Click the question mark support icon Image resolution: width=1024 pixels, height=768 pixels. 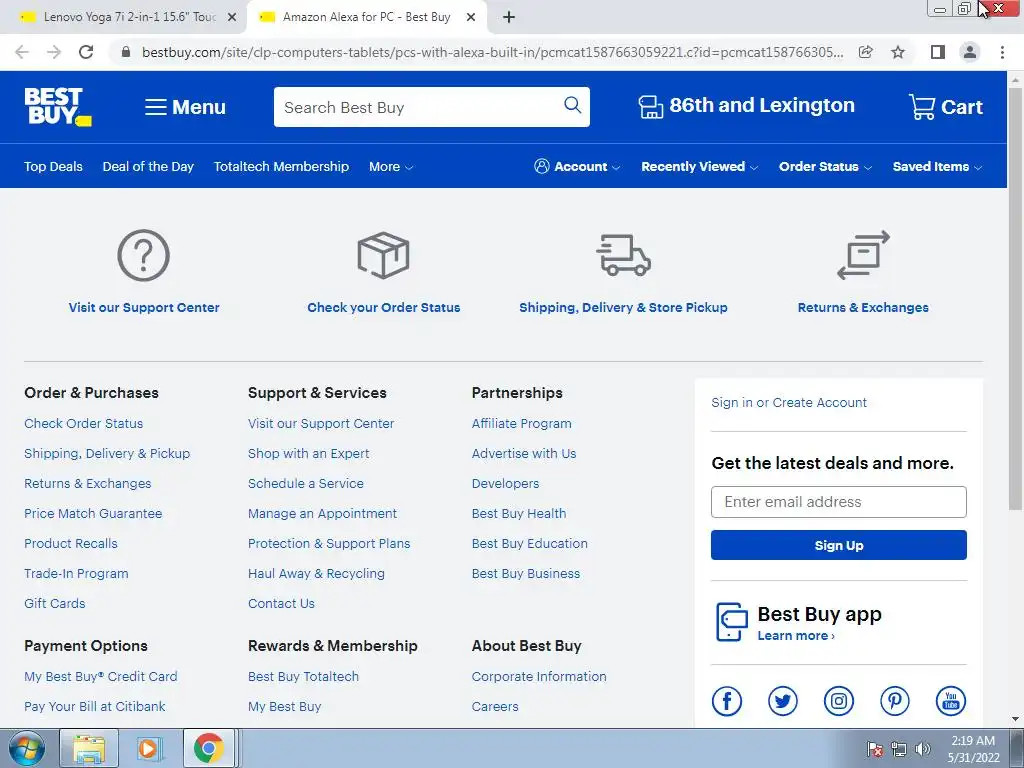tap(144, 255)
